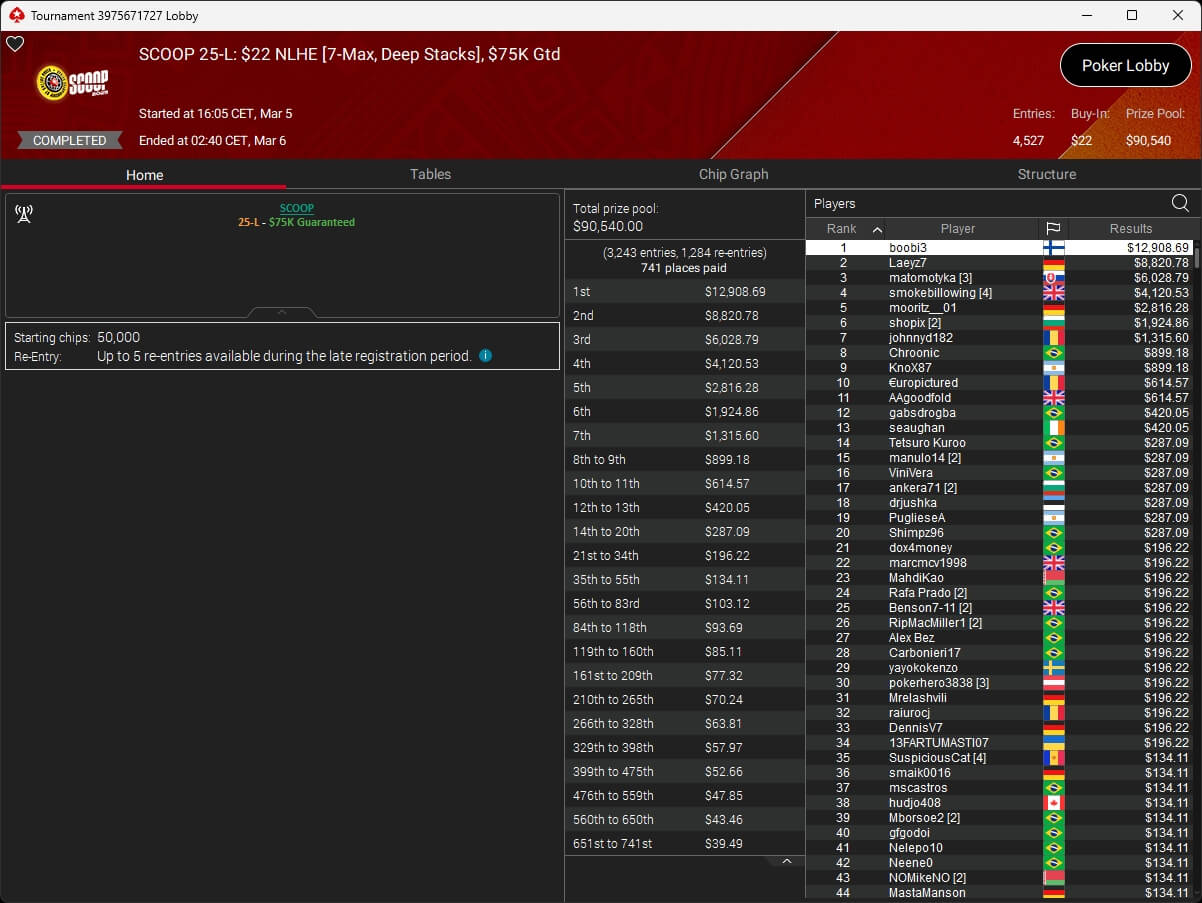Sort by the Results column header
1202x903 pixels.
point(1130,228)
